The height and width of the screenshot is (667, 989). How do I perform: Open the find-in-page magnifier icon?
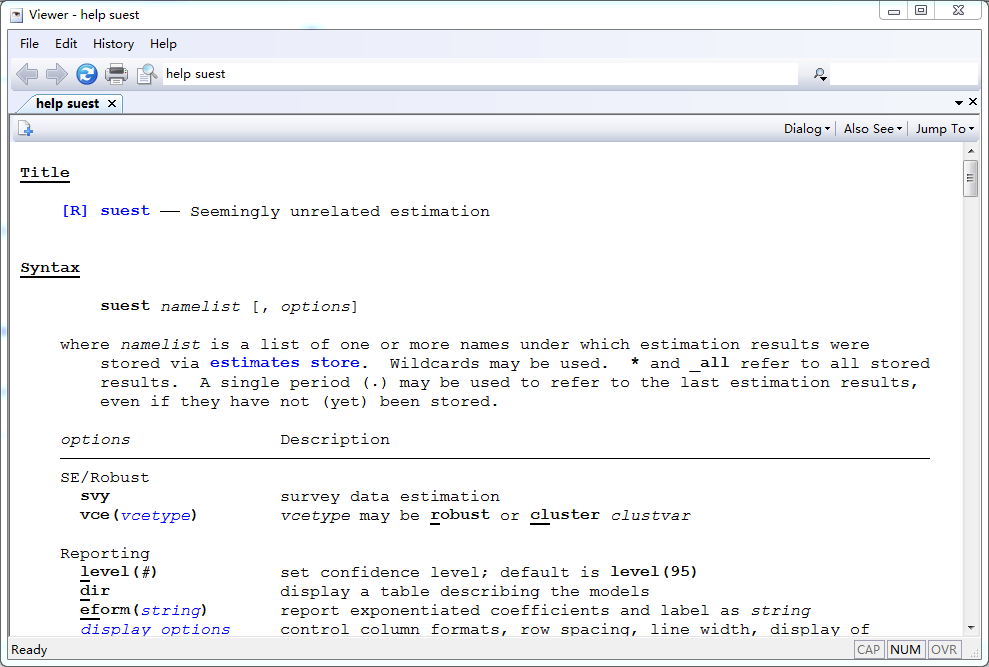click(147, 74)
